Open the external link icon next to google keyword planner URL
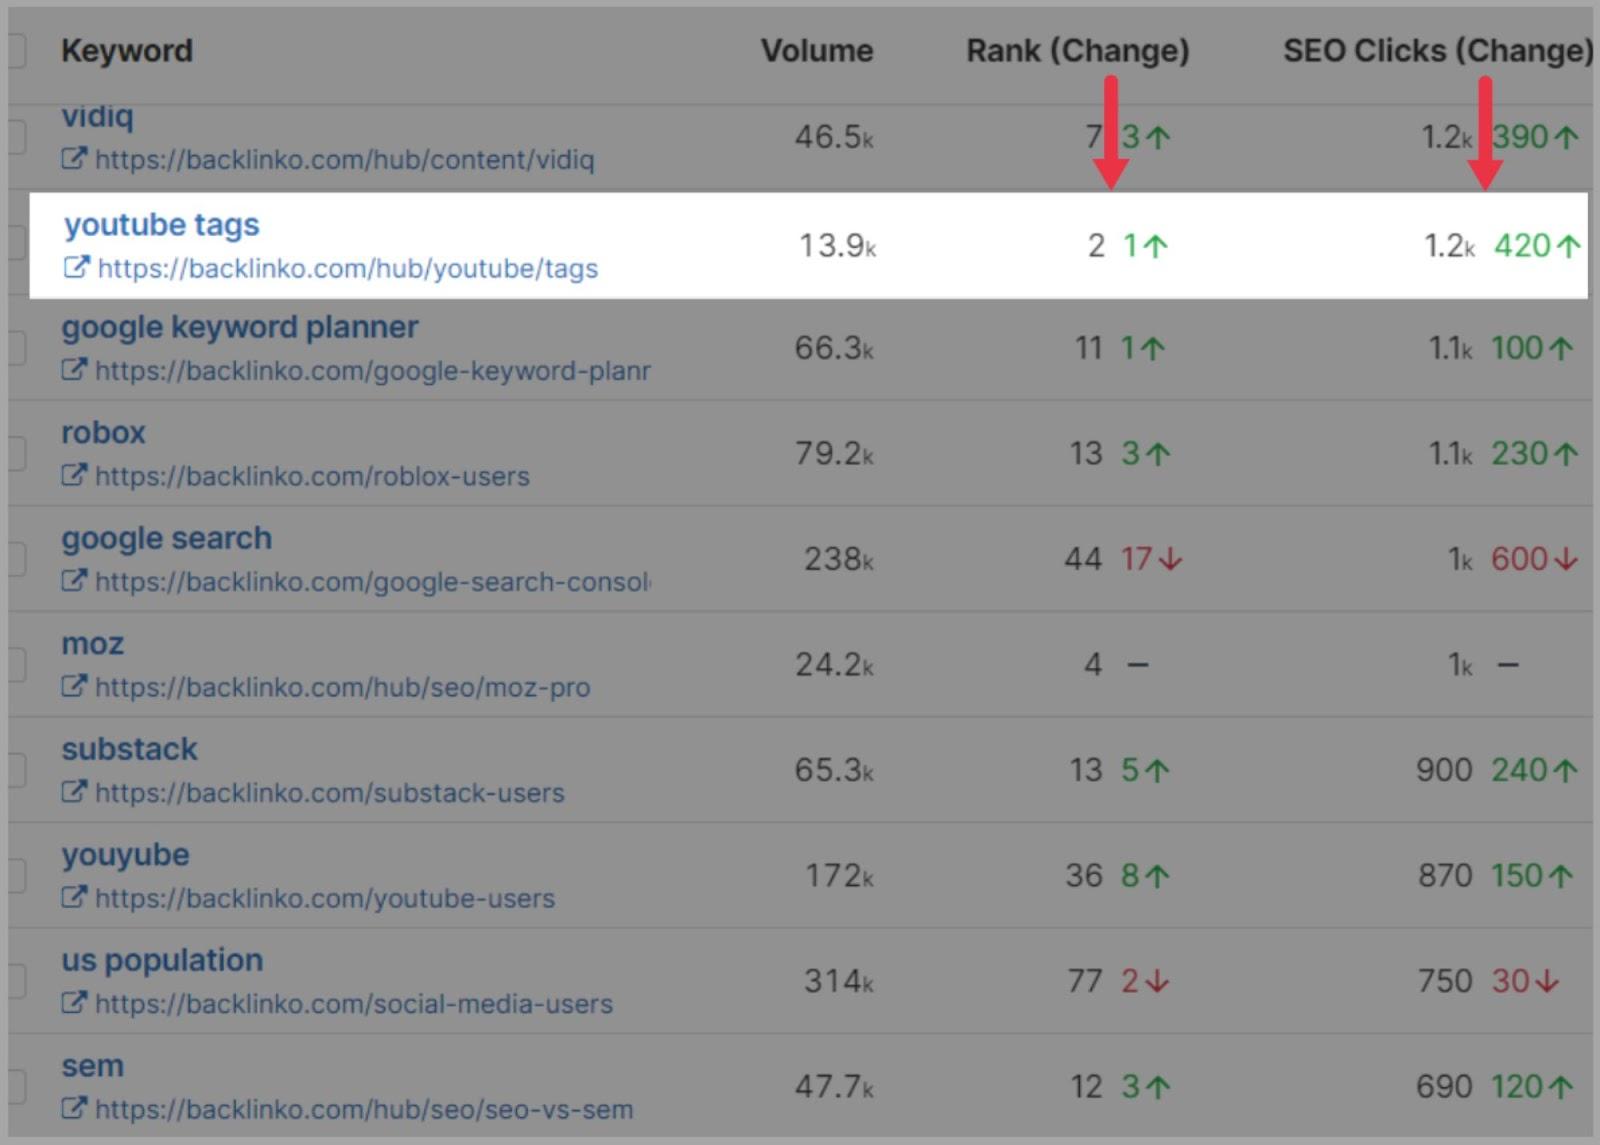 (76, 370)
